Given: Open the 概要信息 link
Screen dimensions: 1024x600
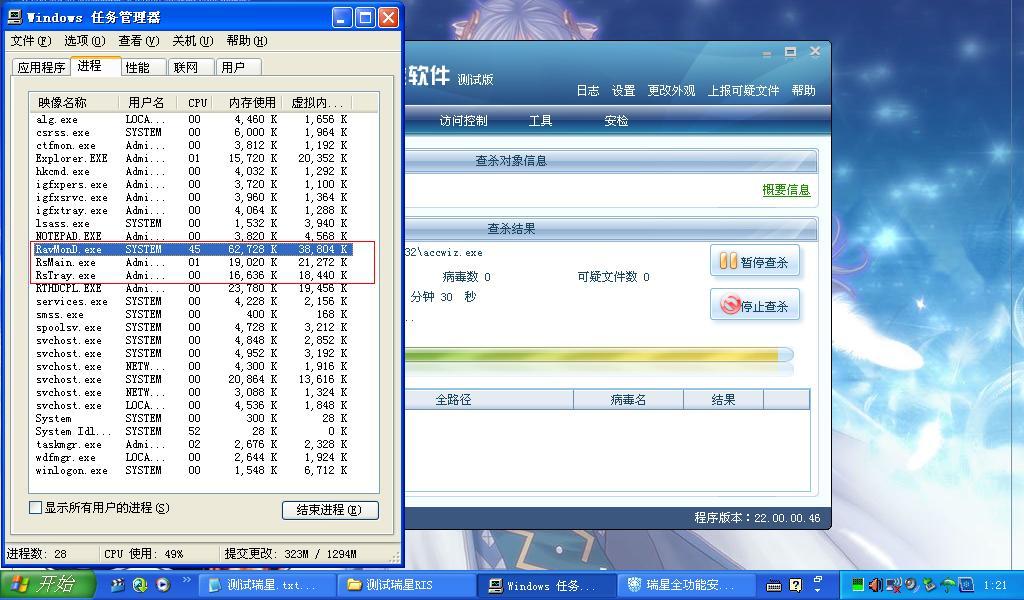Looking at the screenshot, I should coord(786,190).
